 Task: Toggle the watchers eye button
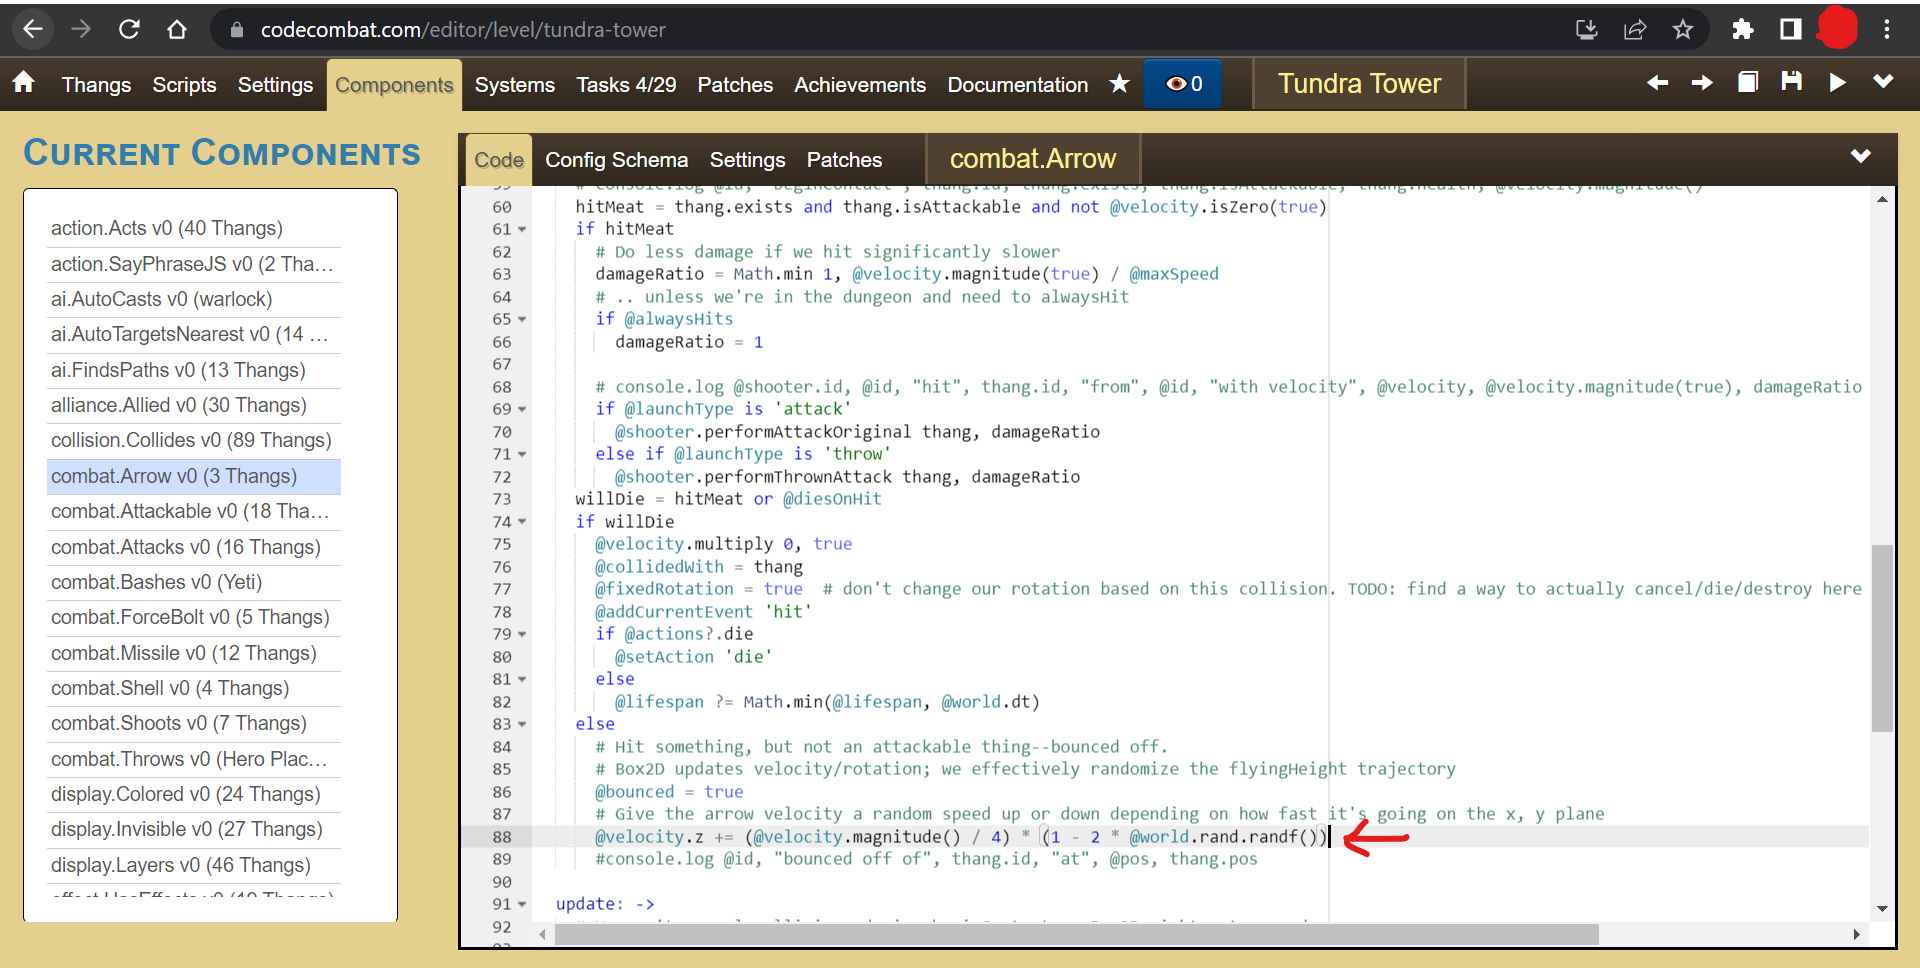(1185, 84)
